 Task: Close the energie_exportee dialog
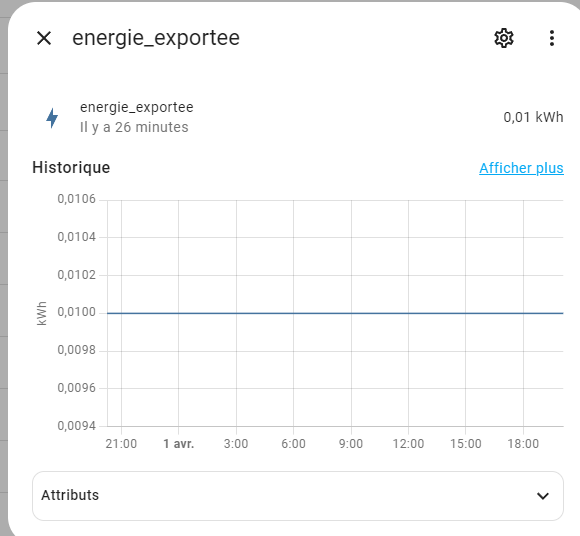pos(44,38)
